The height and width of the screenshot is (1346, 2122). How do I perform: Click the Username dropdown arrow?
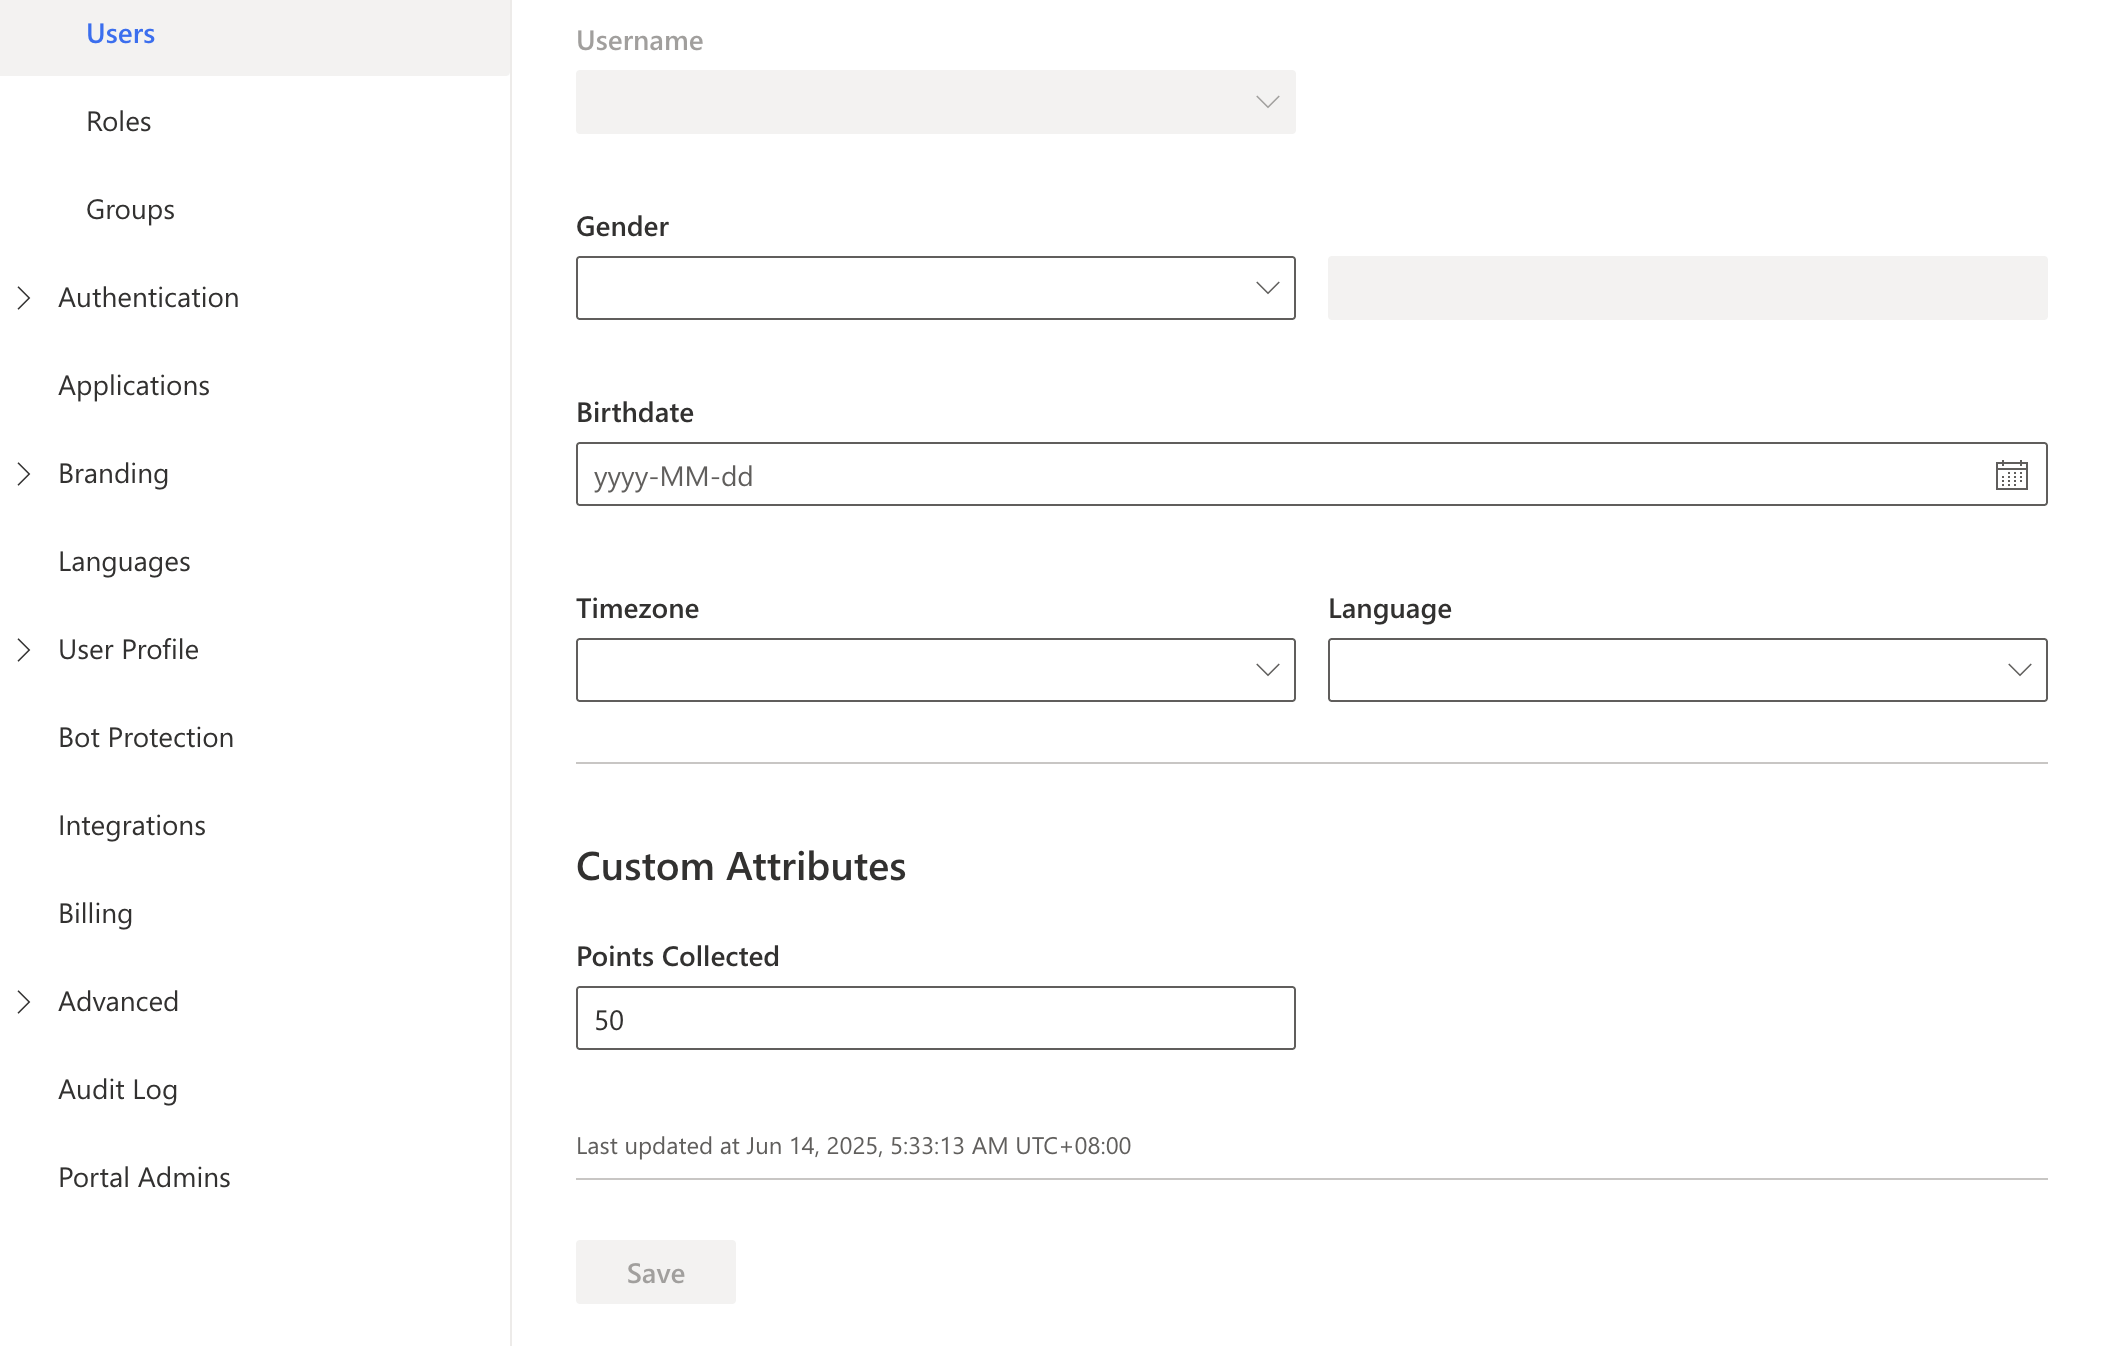pyautogui.click(x=1267, y=102)
